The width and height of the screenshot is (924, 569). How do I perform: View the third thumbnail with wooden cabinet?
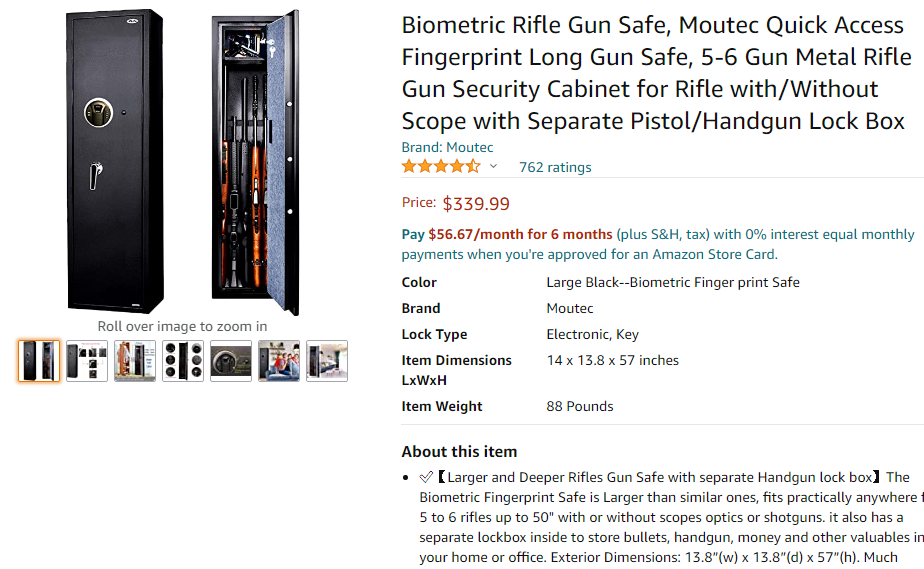(x=135, y=361)
